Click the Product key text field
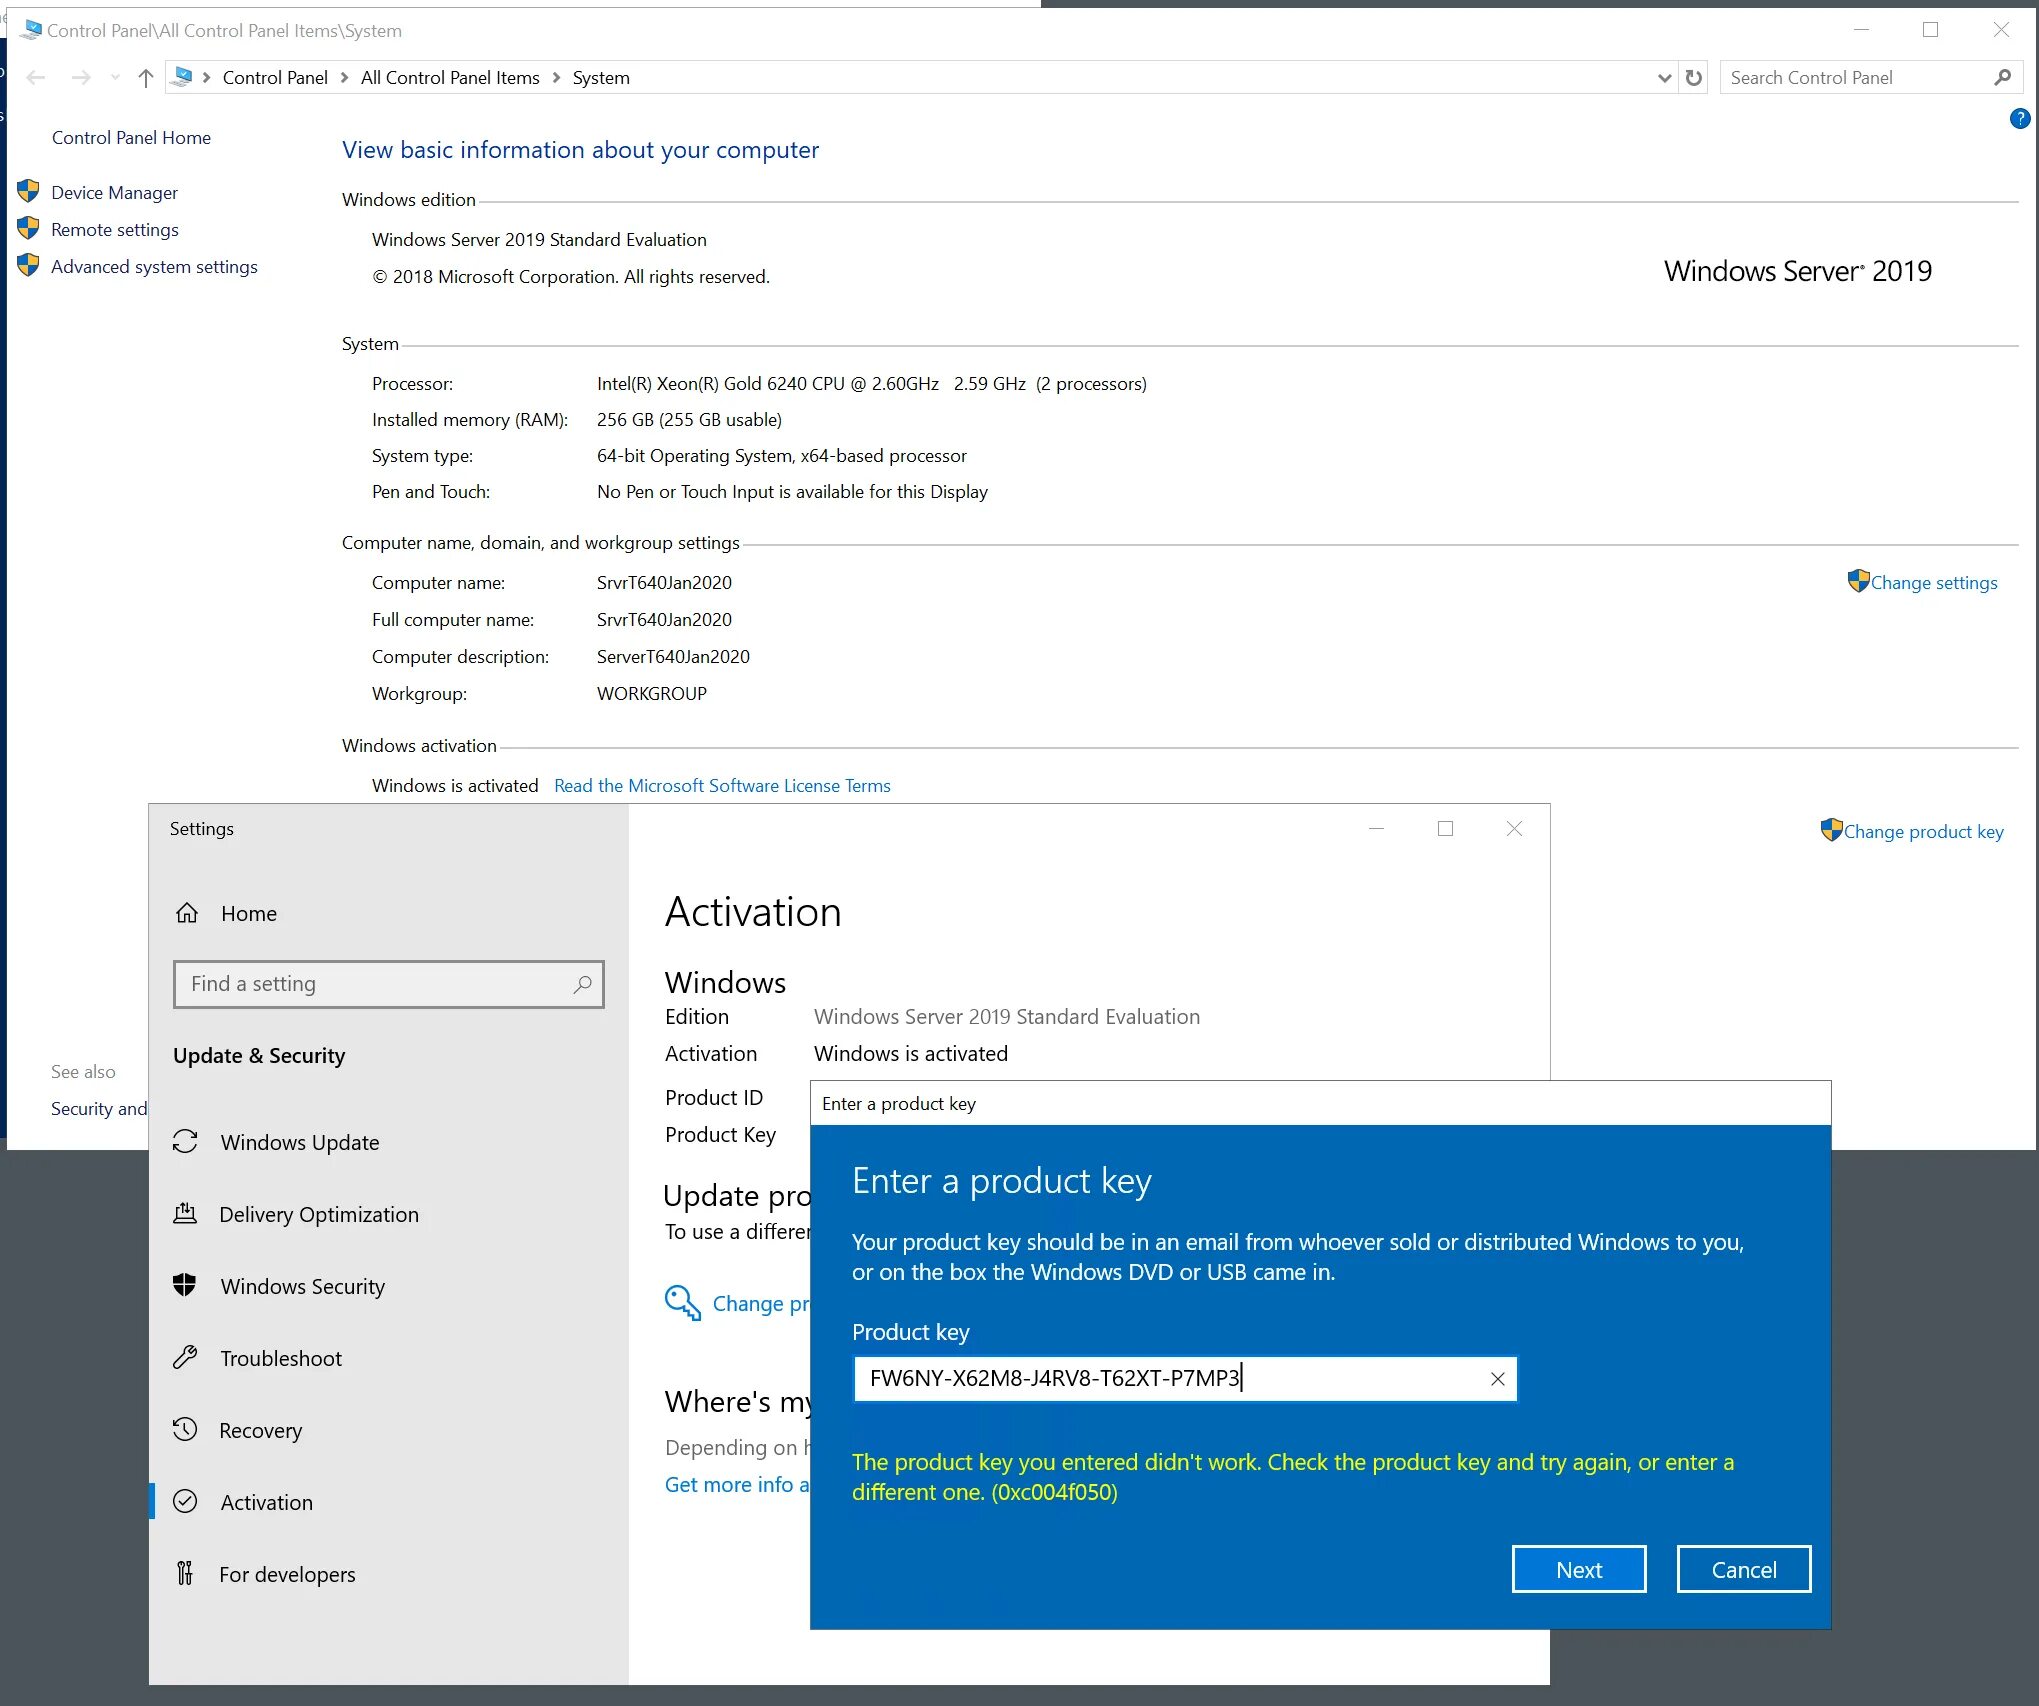Image resolution: width=2039 pixels, height=1706 pixels. click(x=1185, y=1378)
